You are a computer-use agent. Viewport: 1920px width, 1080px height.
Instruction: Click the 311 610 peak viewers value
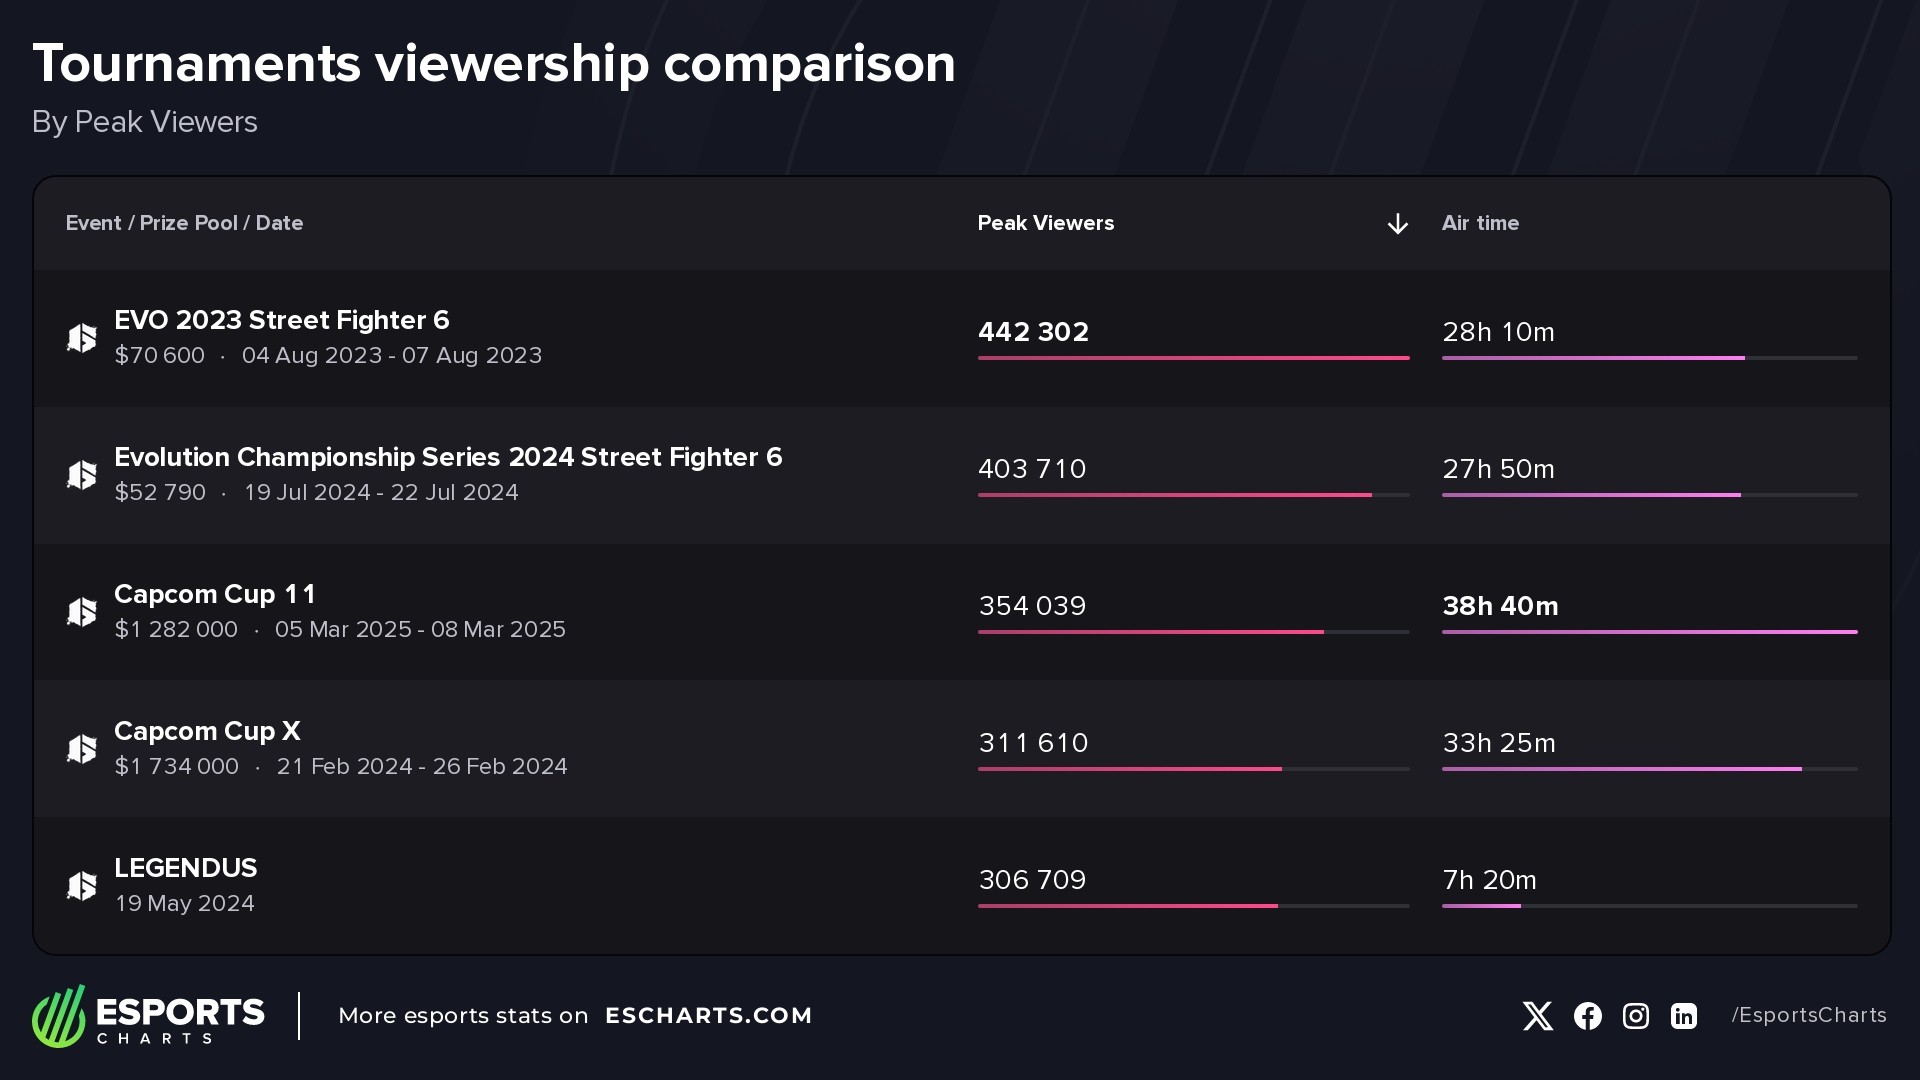click(x=1033, y=743)
